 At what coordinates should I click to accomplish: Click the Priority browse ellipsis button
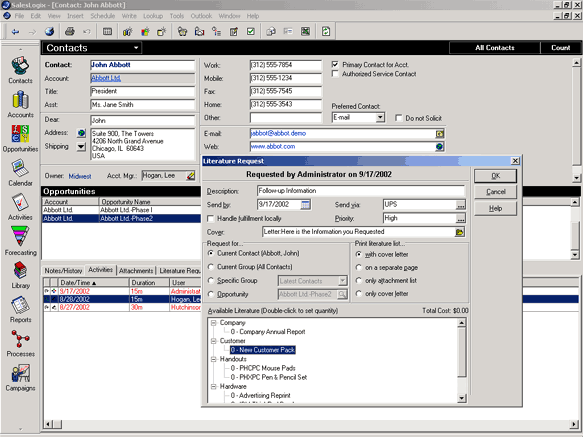tap(460, 219)
